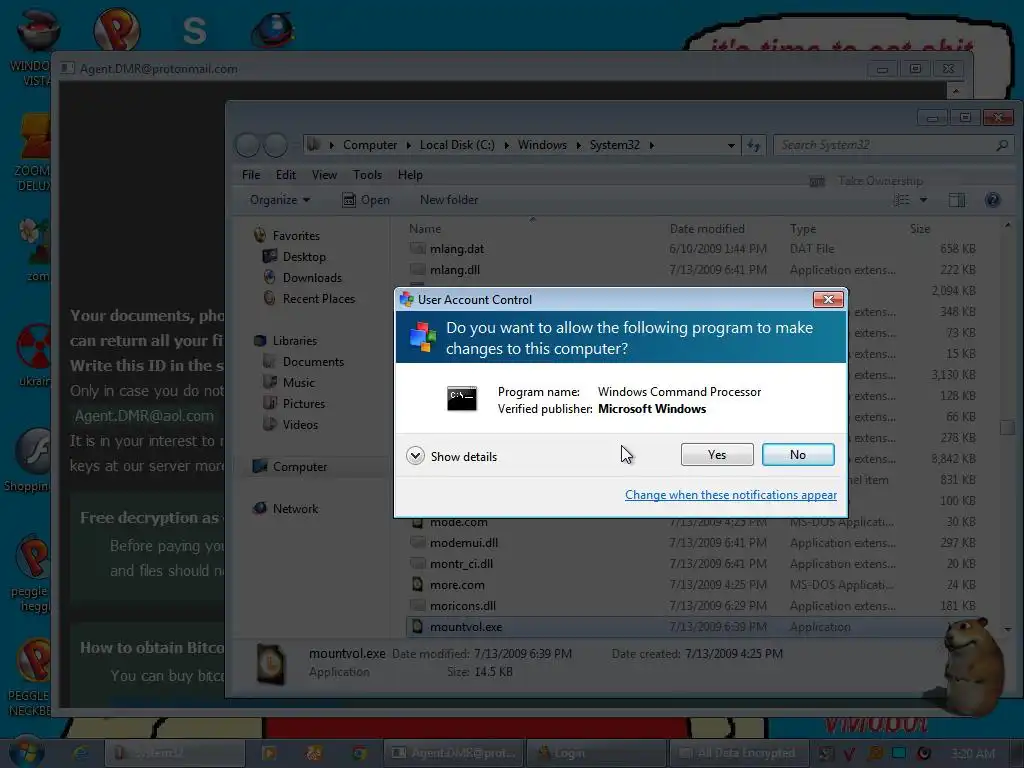Click the Windows Command Processor program icon
The width and height of the screenshot is (1024, 768).
click(462, 398)
